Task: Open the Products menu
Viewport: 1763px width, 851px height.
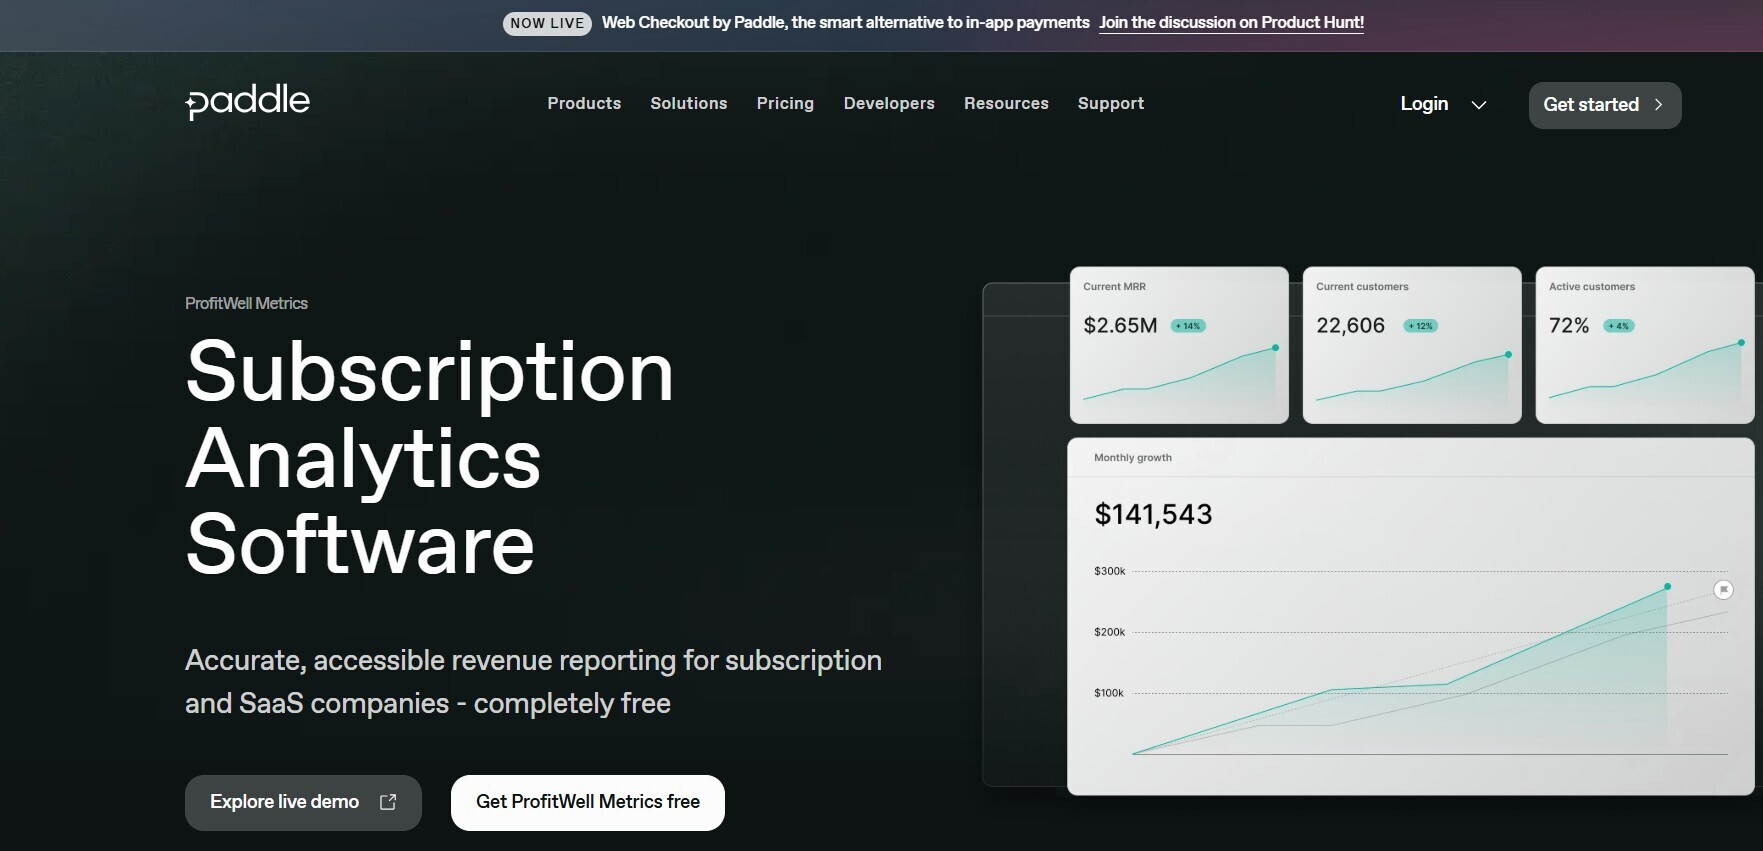Action: pos(584,104)
